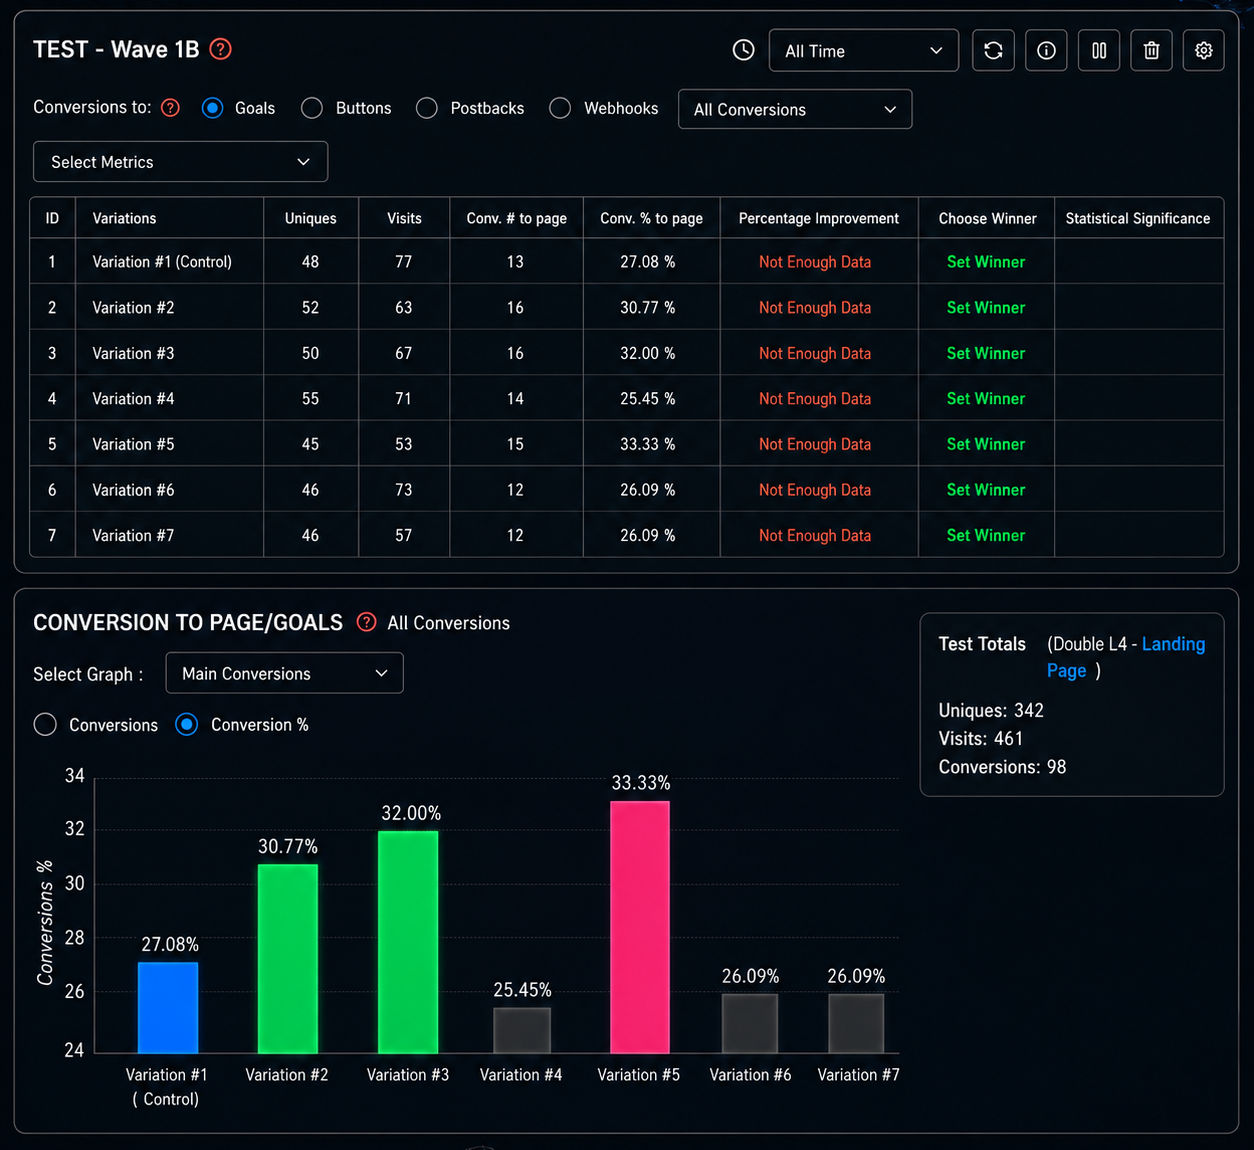Select the Postbacks radio button
The image size is (1254, 1150).
[427, 108]
